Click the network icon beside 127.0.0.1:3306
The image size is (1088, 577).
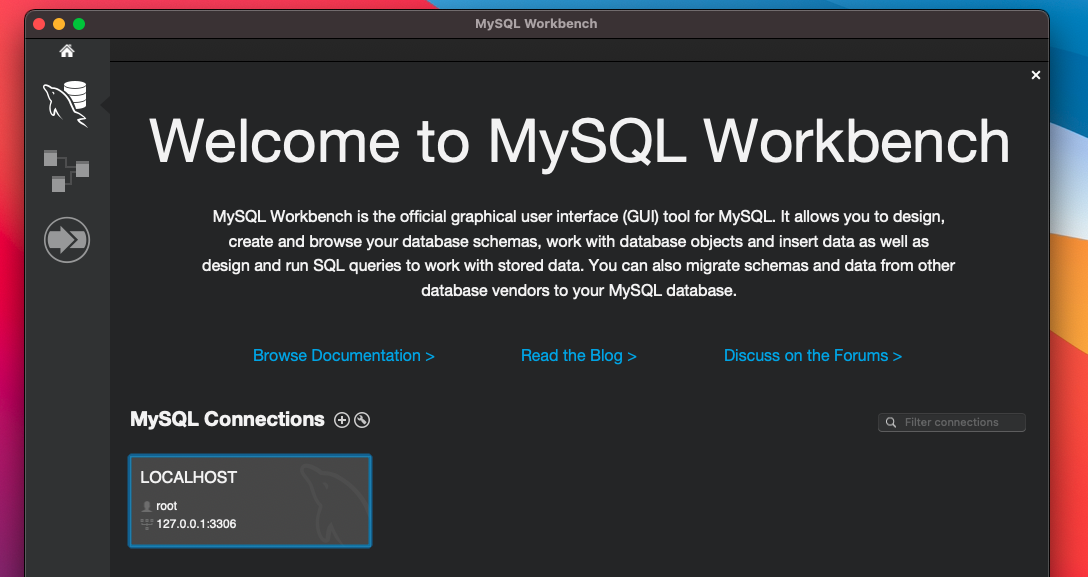[146, 524]
